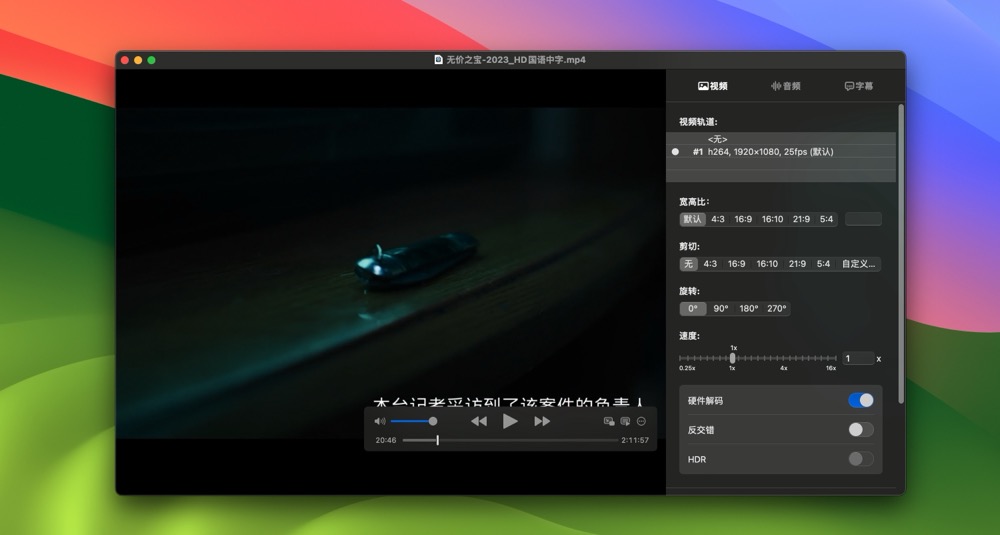Rotate video 270°
The height and width of the screenshot is (535, 1000).
pyautogui.click(x=777, y=308)
